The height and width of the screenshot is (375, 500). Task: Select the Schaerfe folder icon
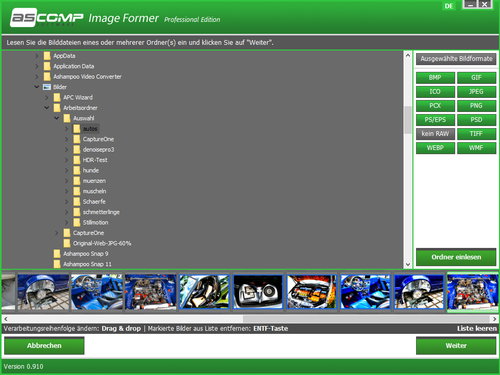(x=77, y=202)
